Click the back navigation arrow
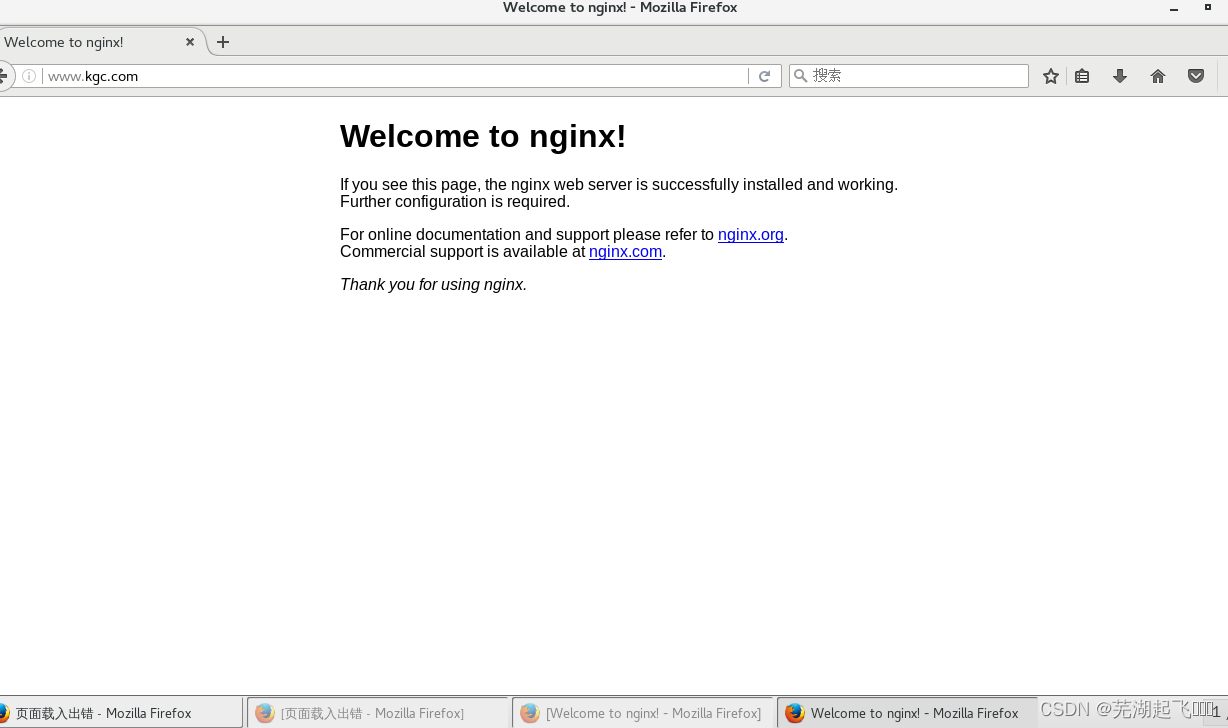Viewport: 1228px width, 728px height. (x=4, y=75)
